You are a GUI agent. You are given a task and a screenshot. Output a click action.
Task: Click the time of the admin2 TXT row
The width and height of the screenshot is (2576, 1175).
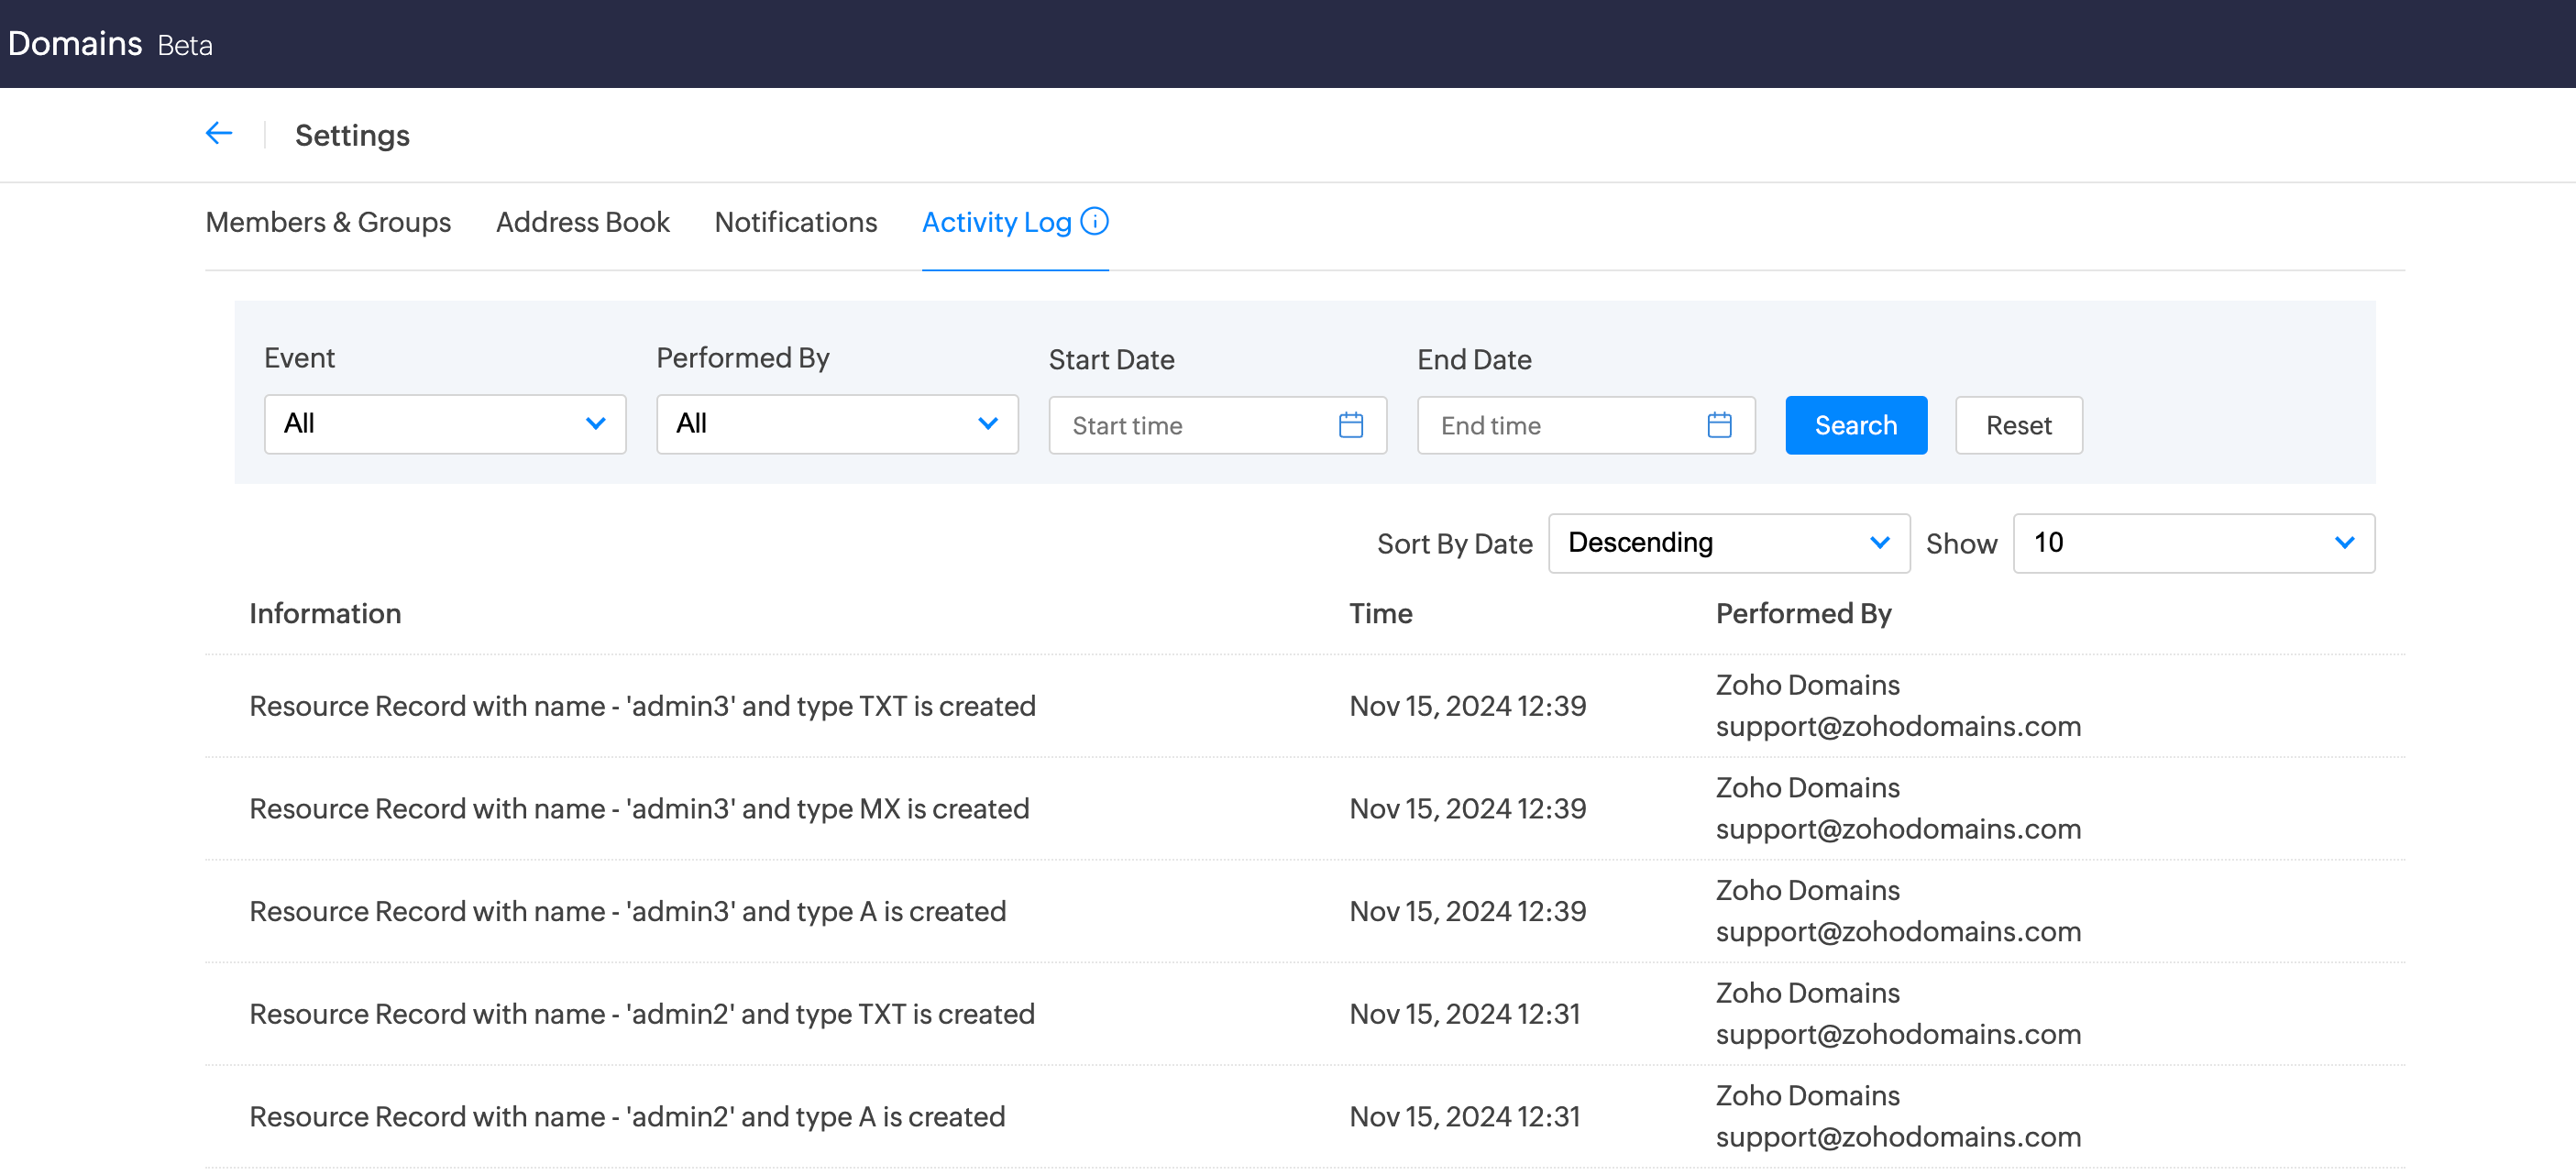point(1464,1014)
